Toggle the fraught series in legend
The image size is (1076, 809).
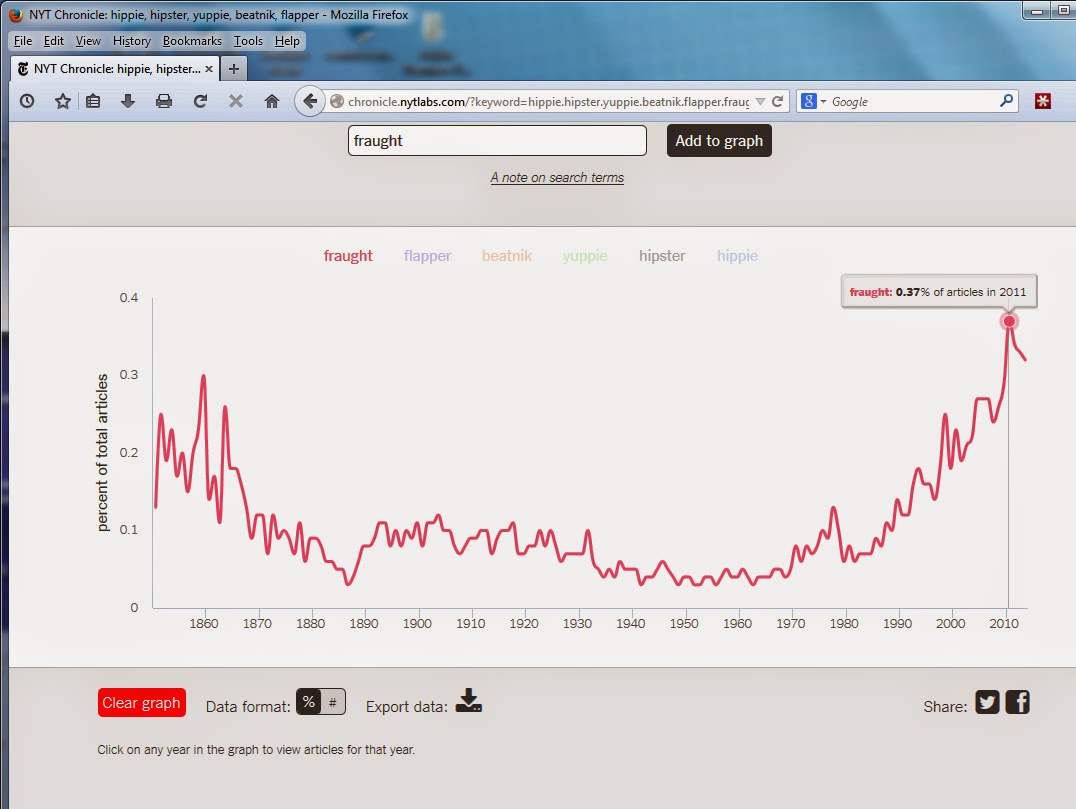[x=348, y=256]
